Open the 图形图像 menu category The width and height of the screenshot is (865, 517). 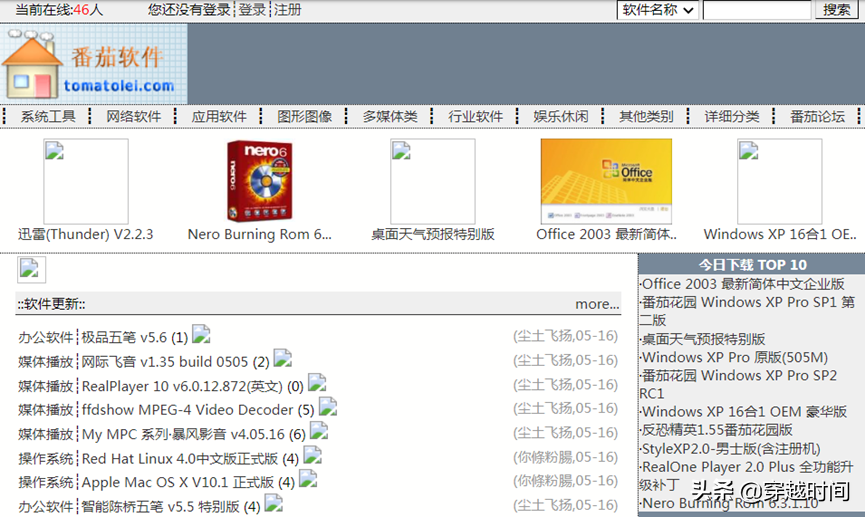pos(305,116)
